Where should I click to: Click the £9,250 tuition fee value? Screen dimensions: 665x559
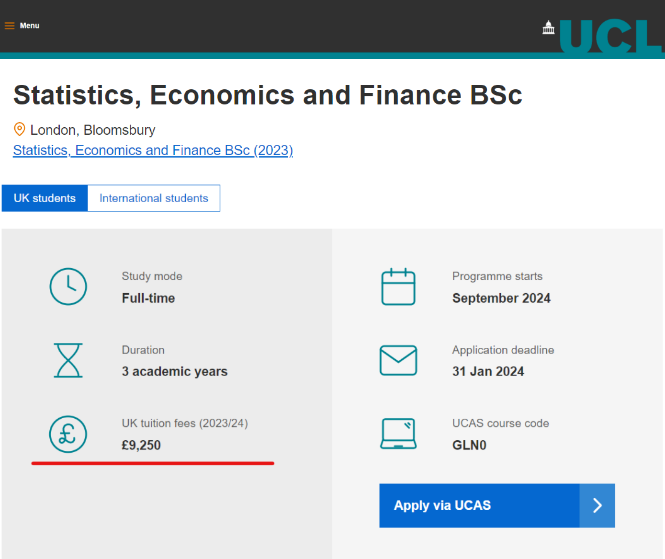click(141, 445)
